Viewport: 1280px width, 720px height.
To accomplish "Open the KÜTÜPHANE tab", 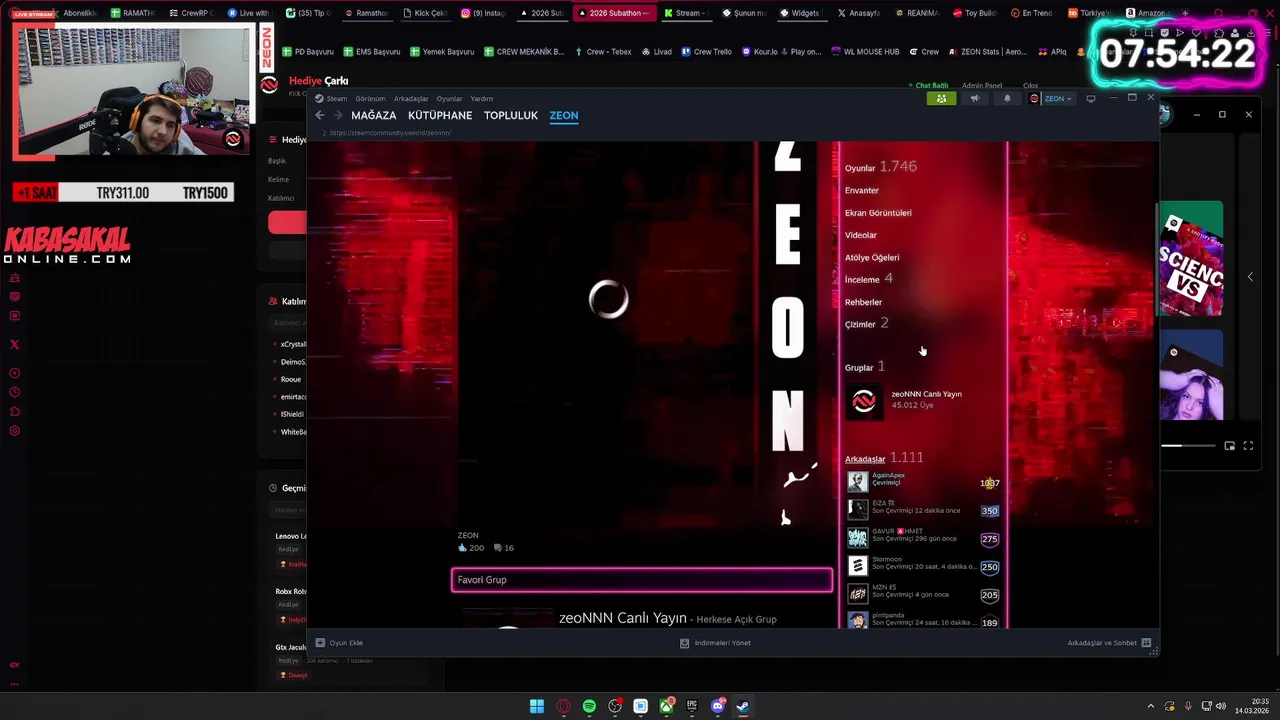I will (440, 115).
